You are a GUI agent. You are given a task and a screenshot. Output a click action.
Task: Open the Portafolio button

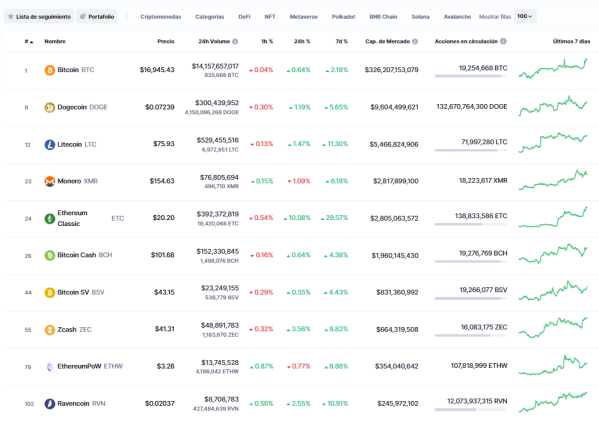coord(97,16)
